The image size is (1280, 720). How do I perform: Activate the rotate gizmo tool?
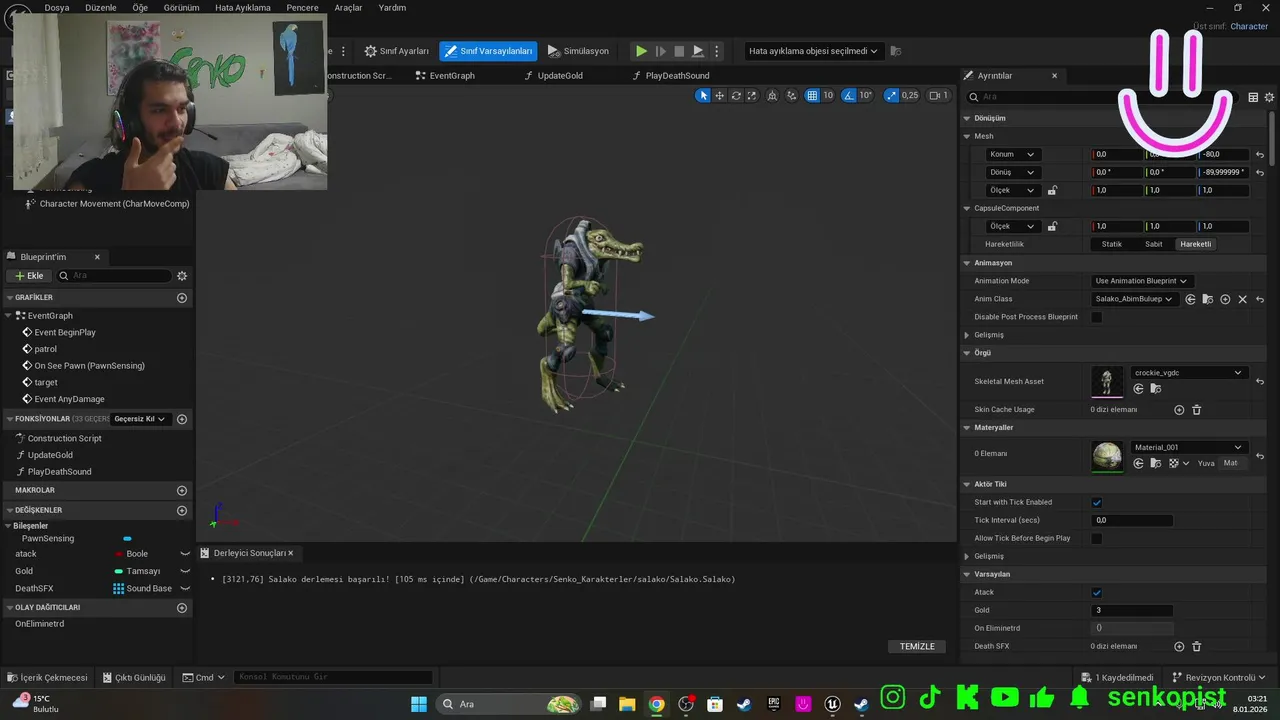[x=736, y=96]
